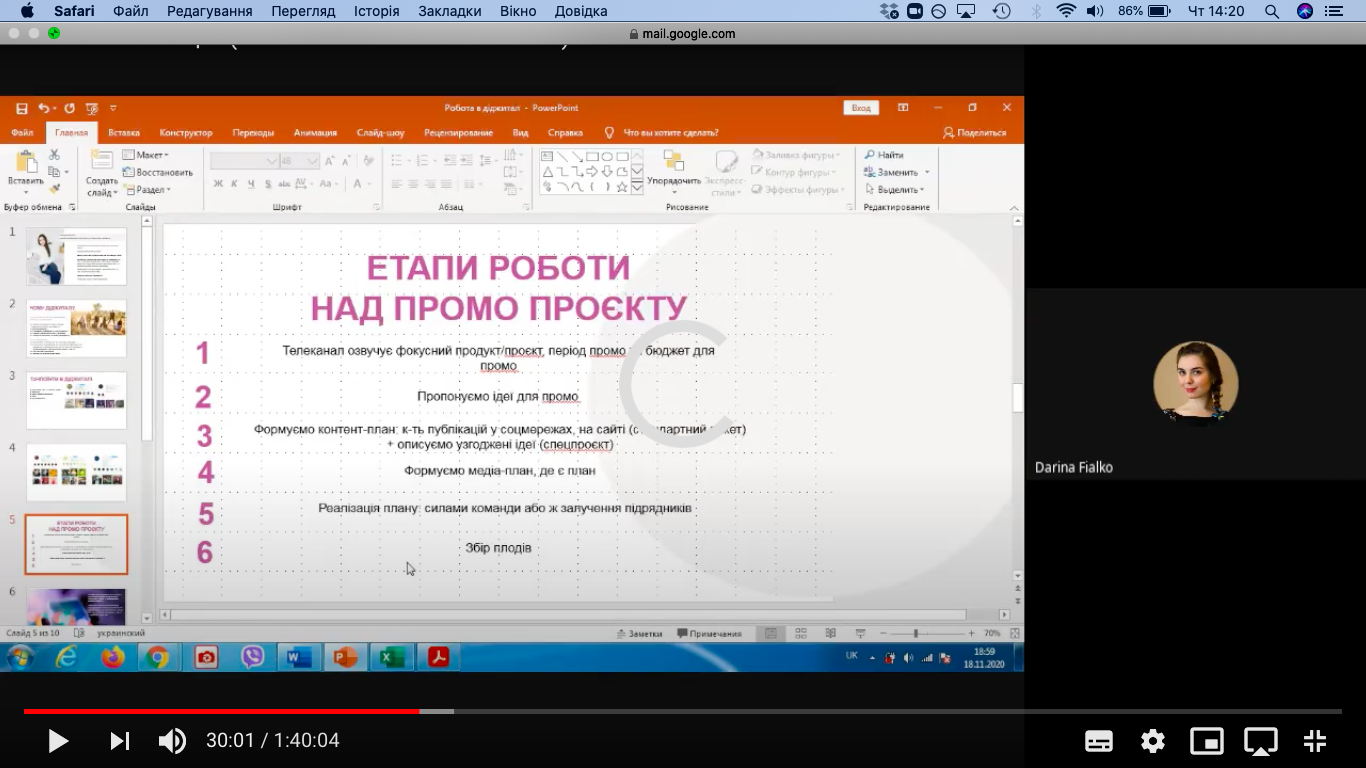Enable miniplayer mode
Viewport: 1366px width, 768px height.
(1207, 741)
